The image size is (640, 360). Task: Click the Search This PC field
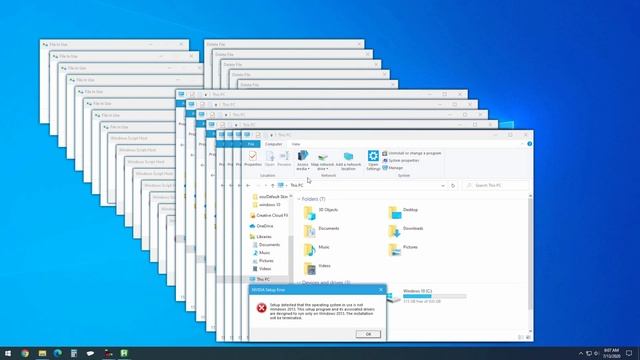tap(496, 186)
